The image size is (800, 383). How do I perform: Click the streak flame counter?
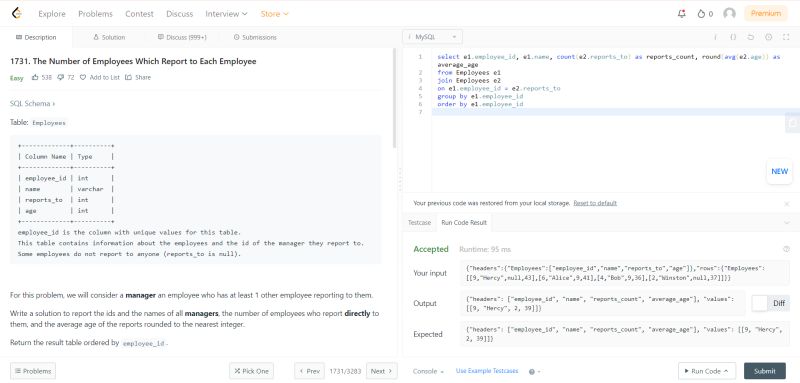point(705,14)
